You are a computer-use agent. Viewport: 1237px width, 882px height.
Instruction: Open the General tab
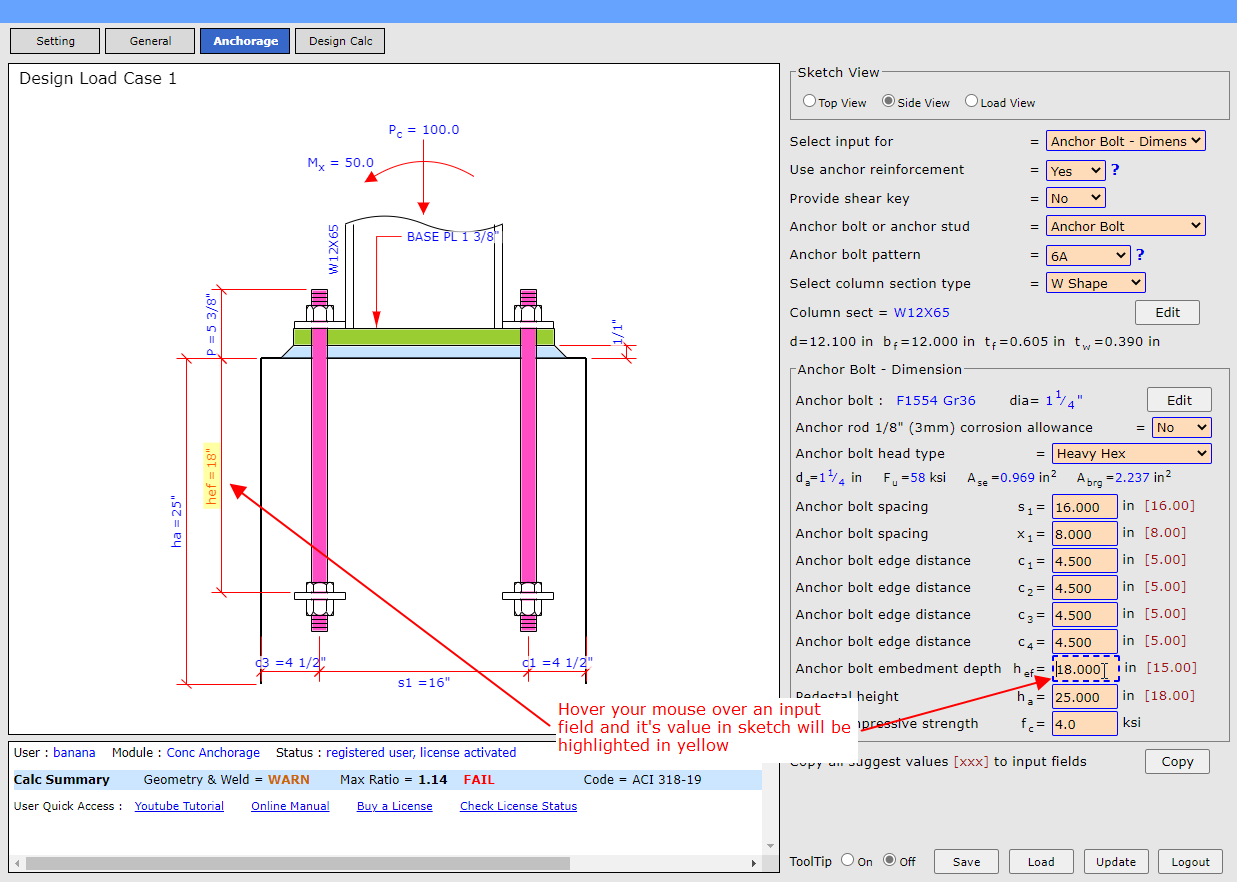(150, 41)
